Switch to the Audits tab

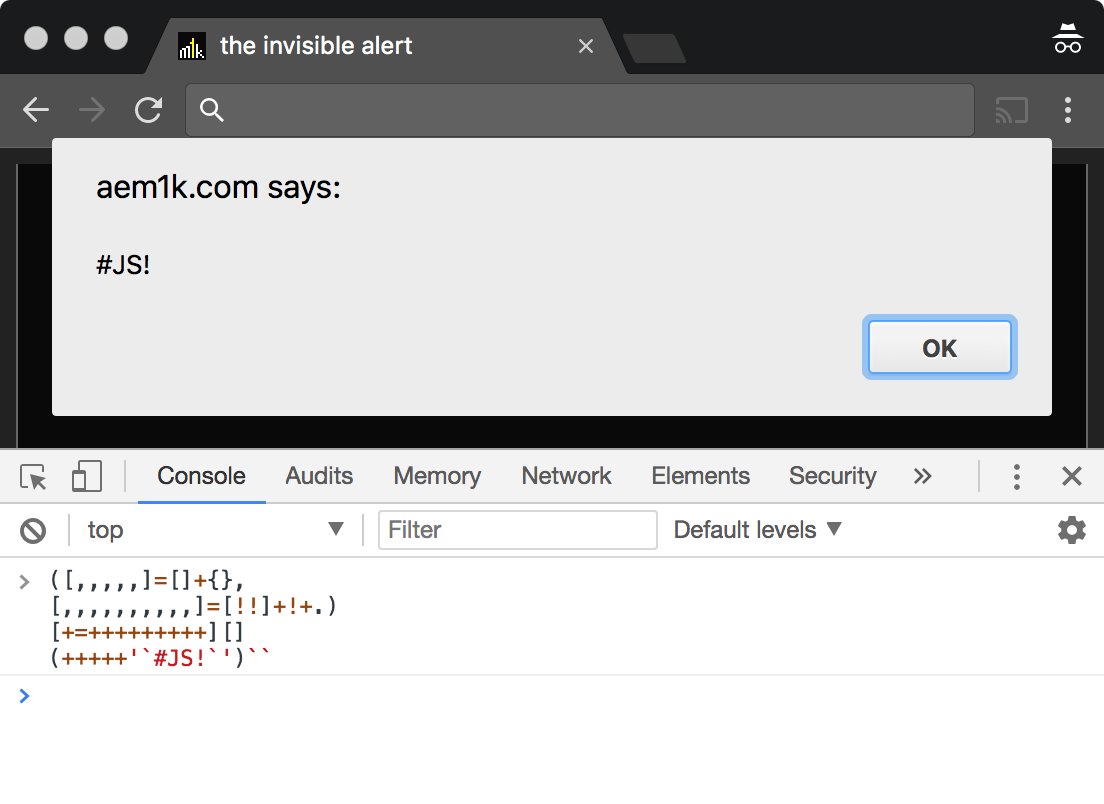pos(319,476)
